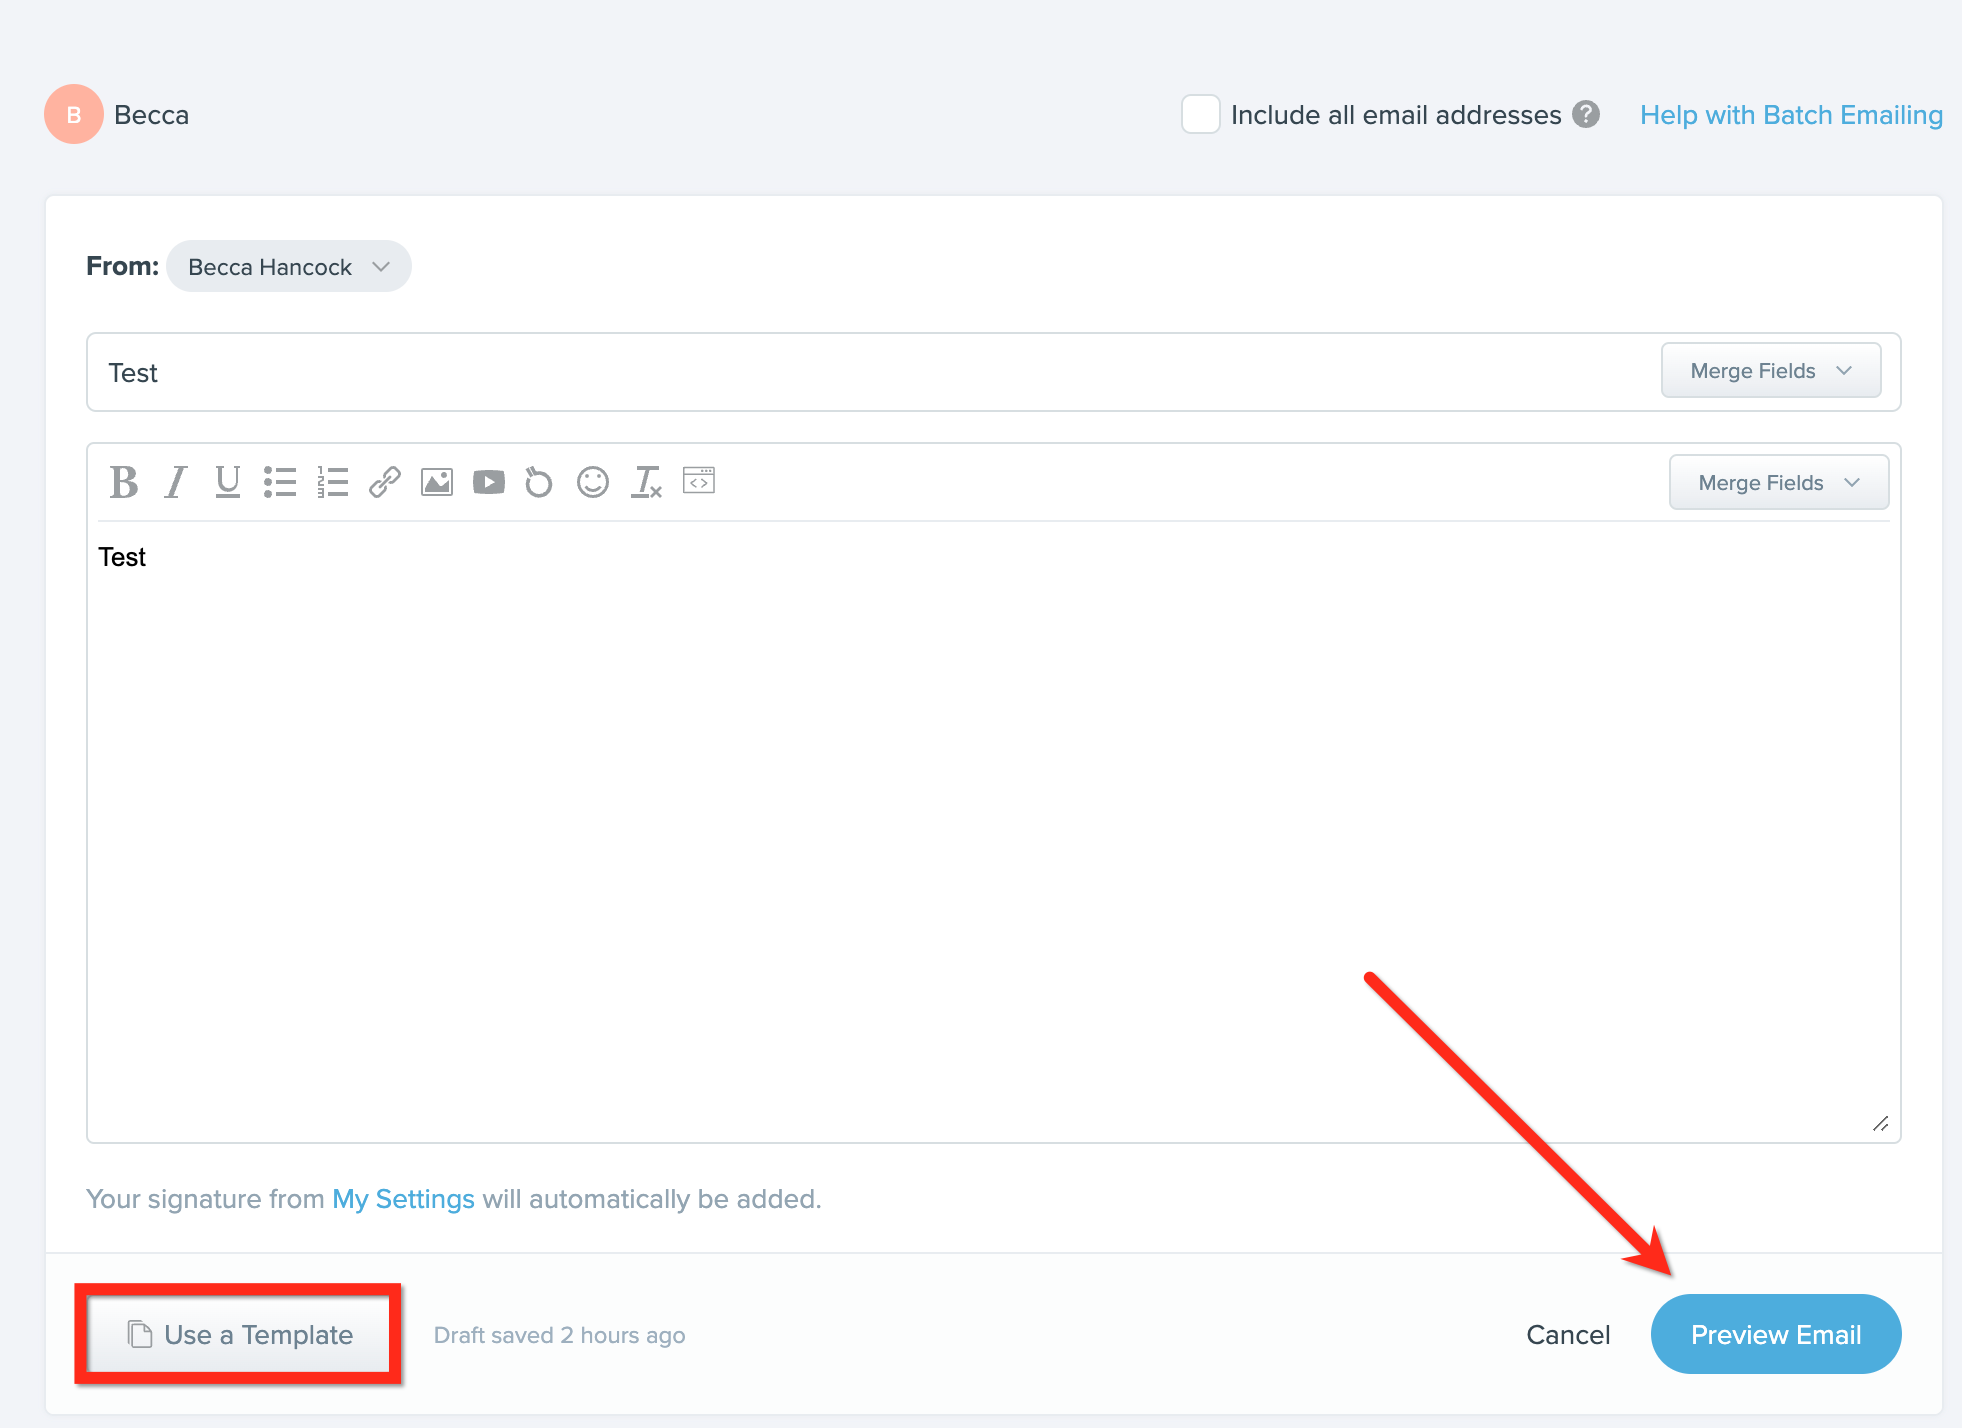1962x1428 pixels.
Task: Open body editor Merge Fields dropdown
Action: pos(1778,483)
